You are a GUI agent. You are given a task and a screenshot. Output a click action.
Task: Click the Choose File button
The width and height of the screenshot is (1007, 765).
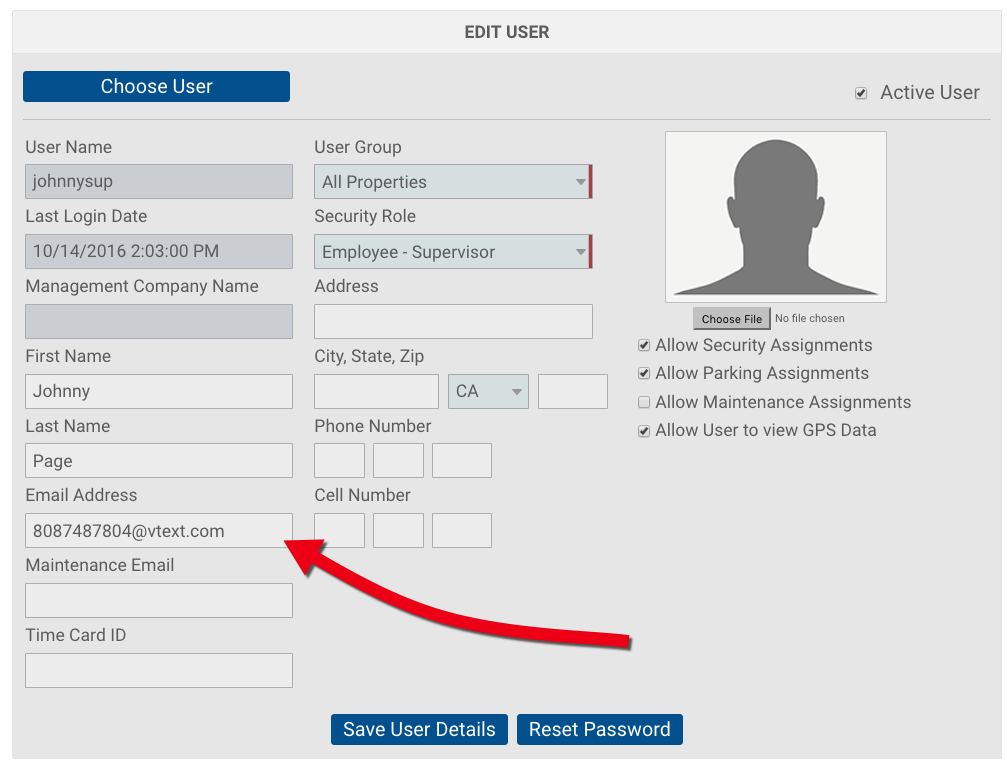(731, 319)
